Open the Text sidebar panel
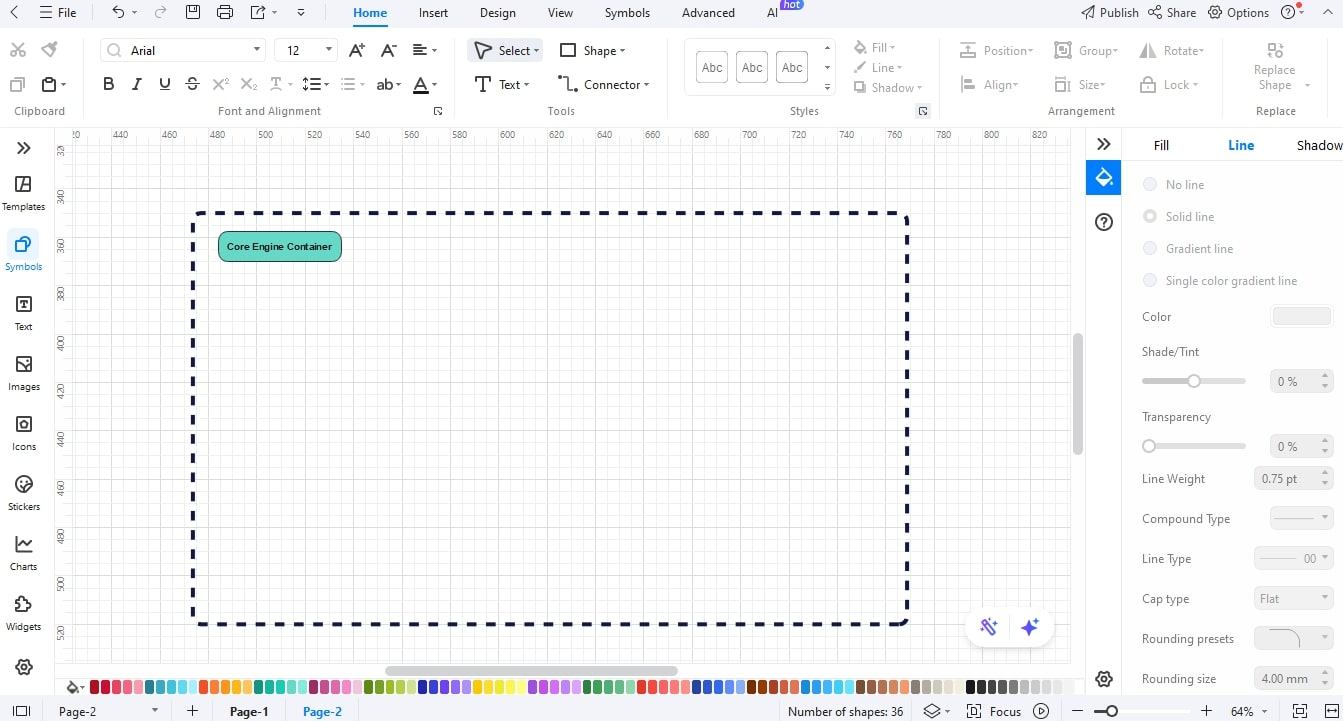Viewport: 1343px width, 721px height. pyautogui.click(x=24, y=312)
